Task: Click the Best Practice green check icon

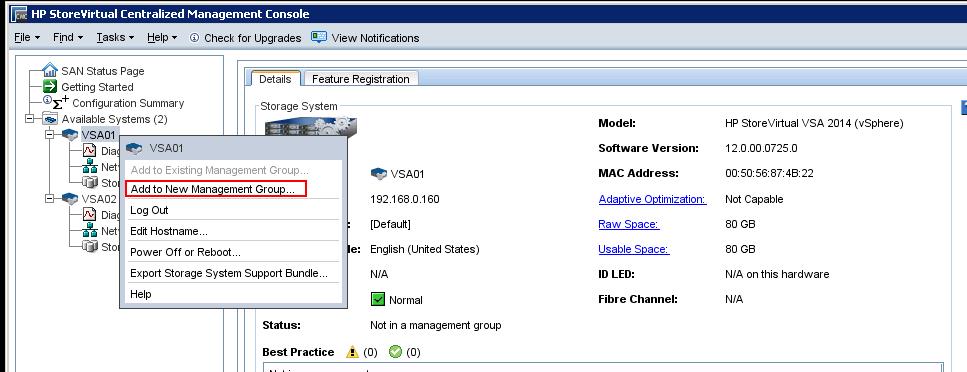Action: (x=396, y=352)
